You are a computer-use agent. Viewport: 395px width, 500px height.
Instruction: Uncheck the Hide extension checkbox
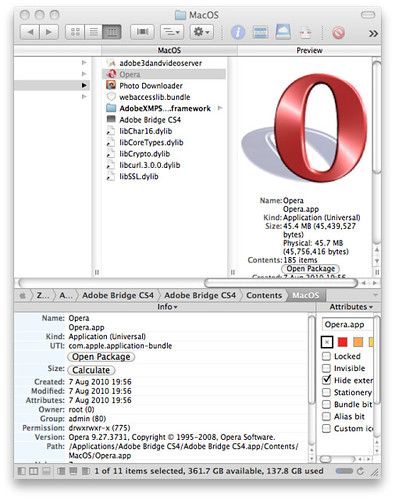point(326,380)
